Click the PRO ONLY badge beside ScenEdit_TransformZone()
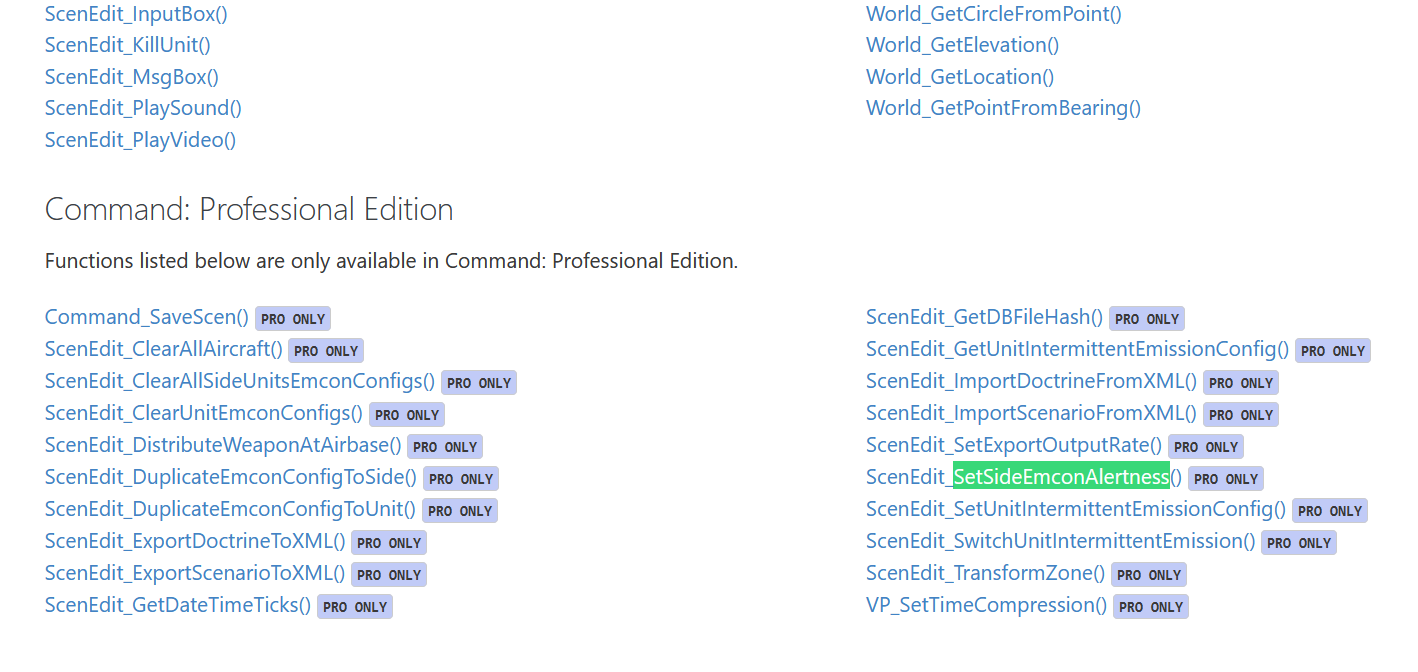Viewport: 1418px width, 672px height. click(1149, 575)
